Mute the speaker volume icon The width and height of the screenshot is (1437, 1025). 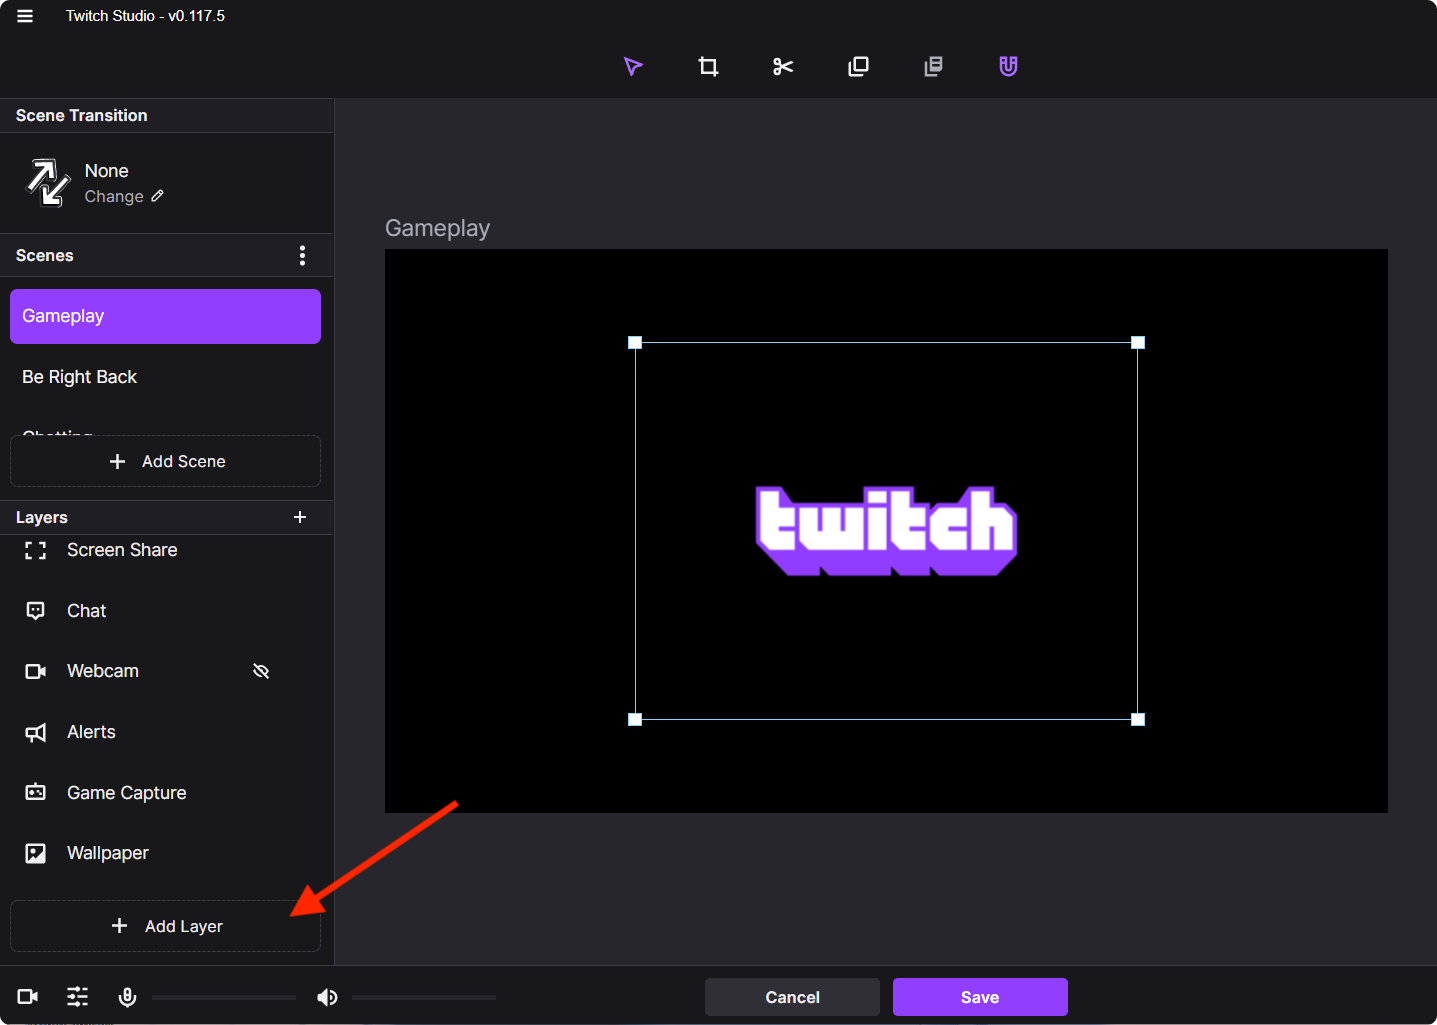click(327, 997)
